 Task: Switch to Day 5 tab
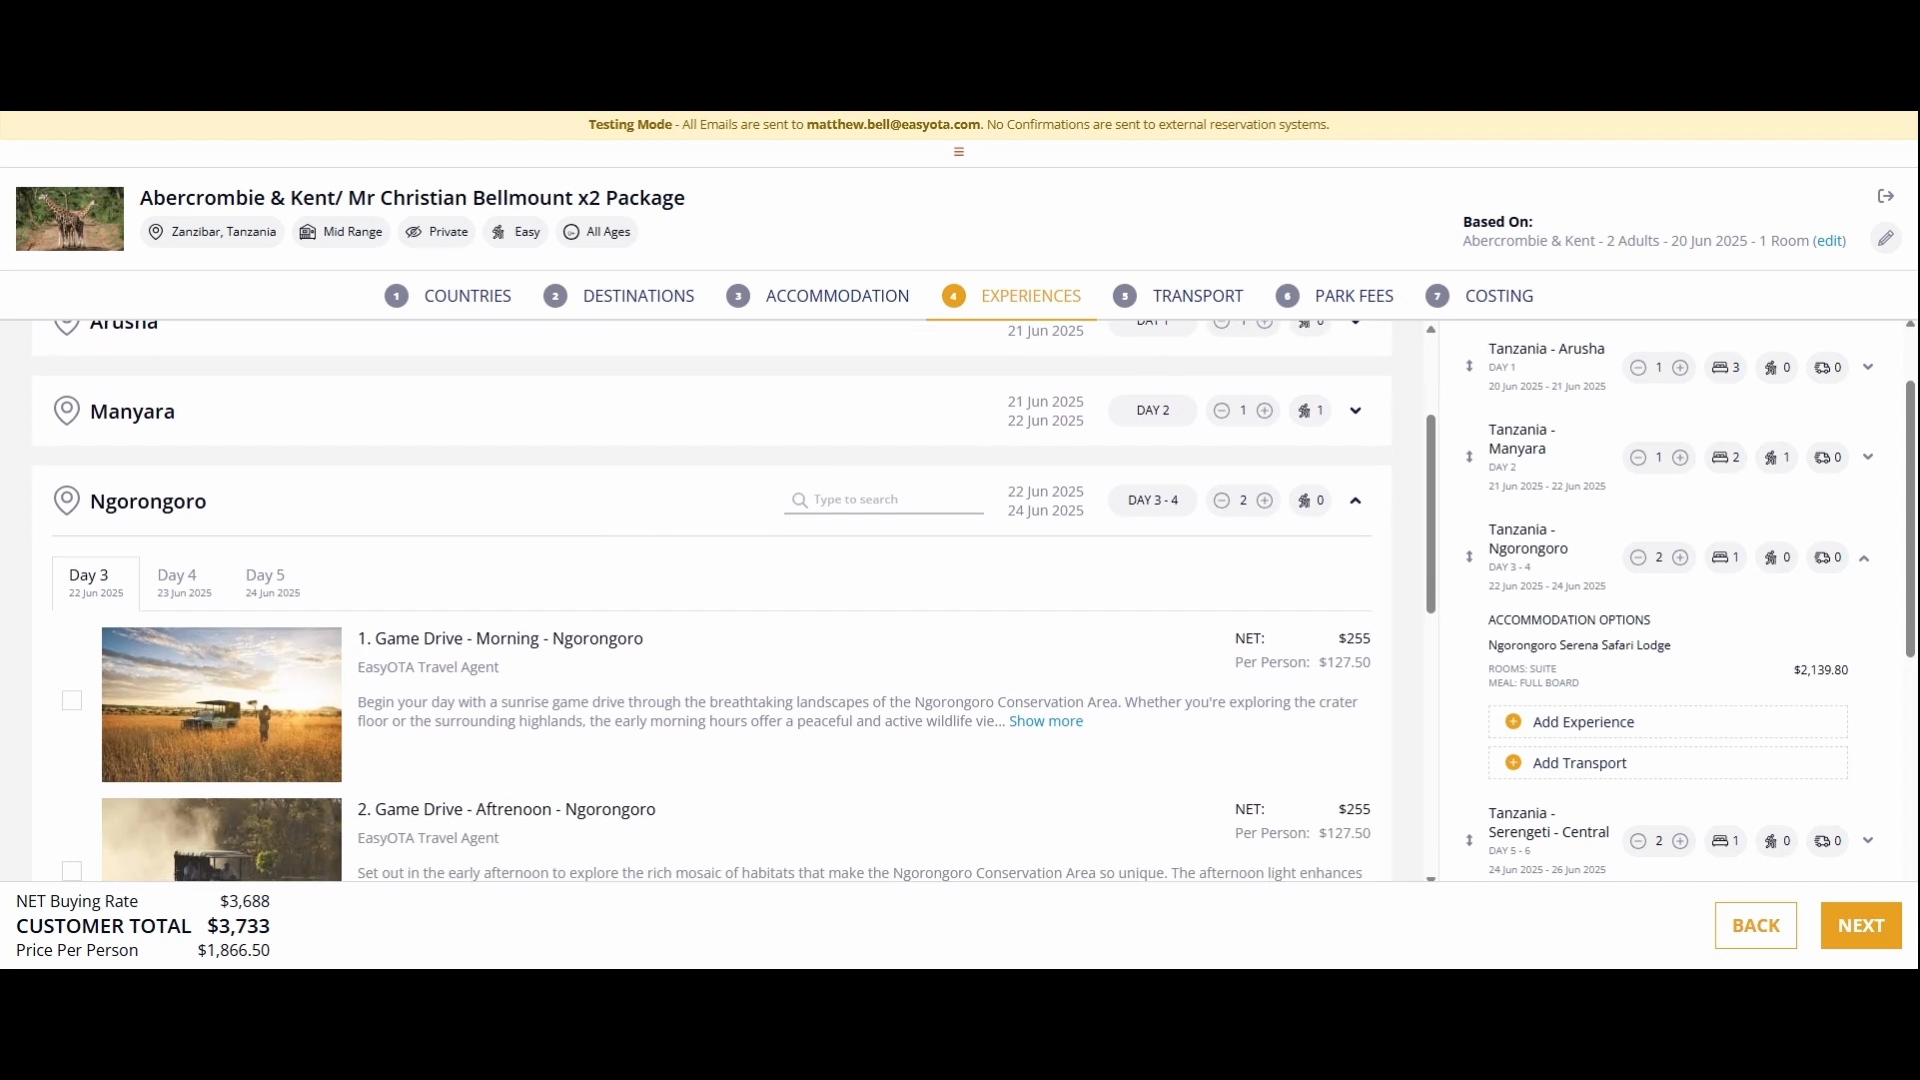[x=273, y=583]
